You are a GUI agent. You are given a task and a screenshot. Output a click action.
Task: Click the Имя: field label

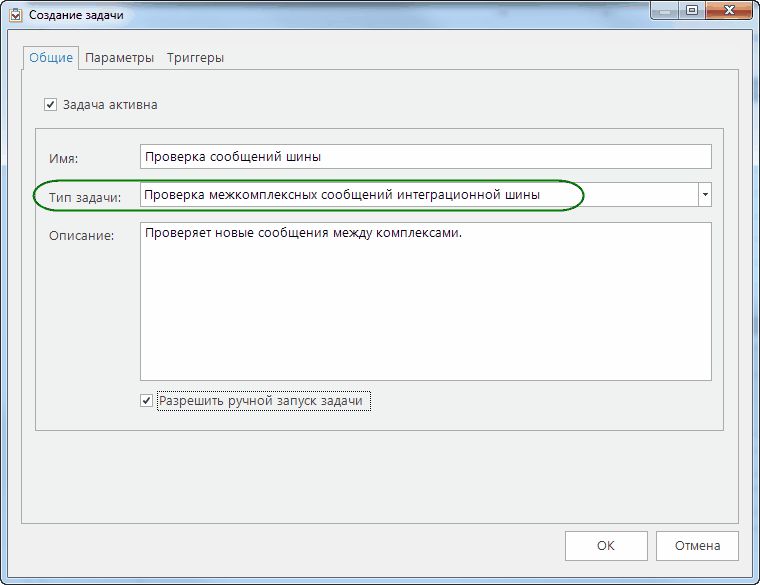pyautogui.click(x=63, y=158)
